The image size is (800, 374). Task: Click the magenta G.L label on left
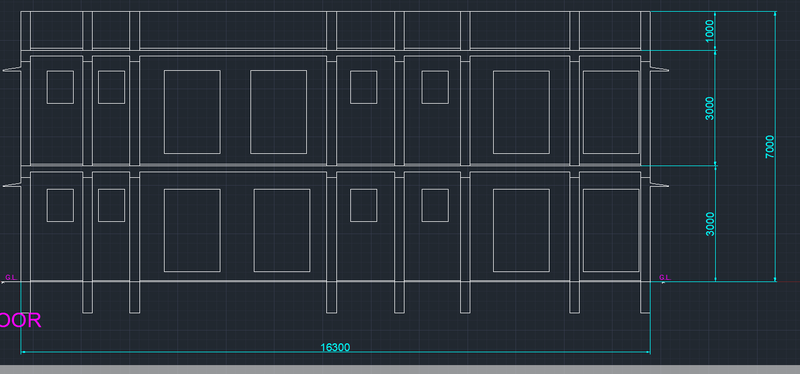pyautogui.click(x=11, y=278)
